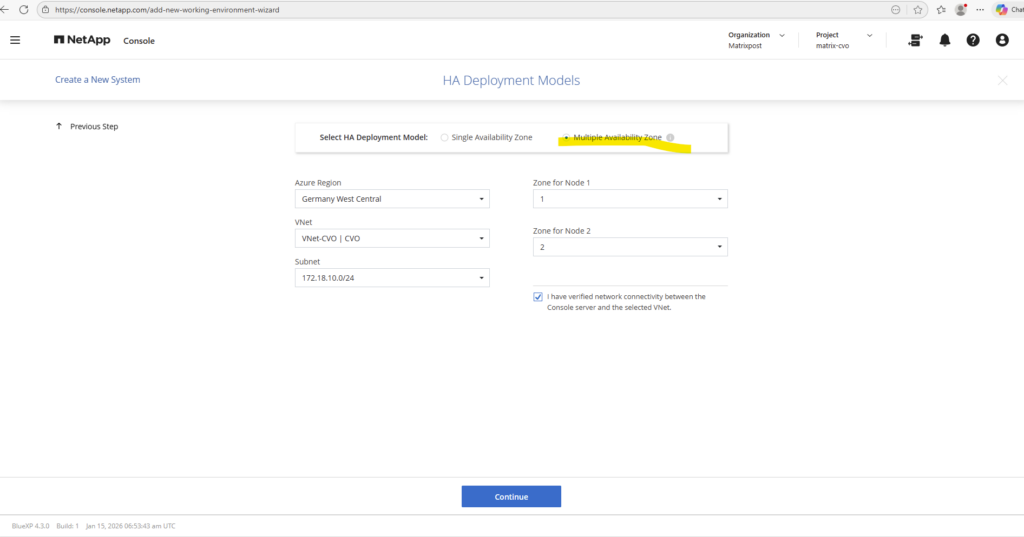Screen dimensions: 1024x537
Task: Open the VNet dropdown list
Action: pos(392,239)
